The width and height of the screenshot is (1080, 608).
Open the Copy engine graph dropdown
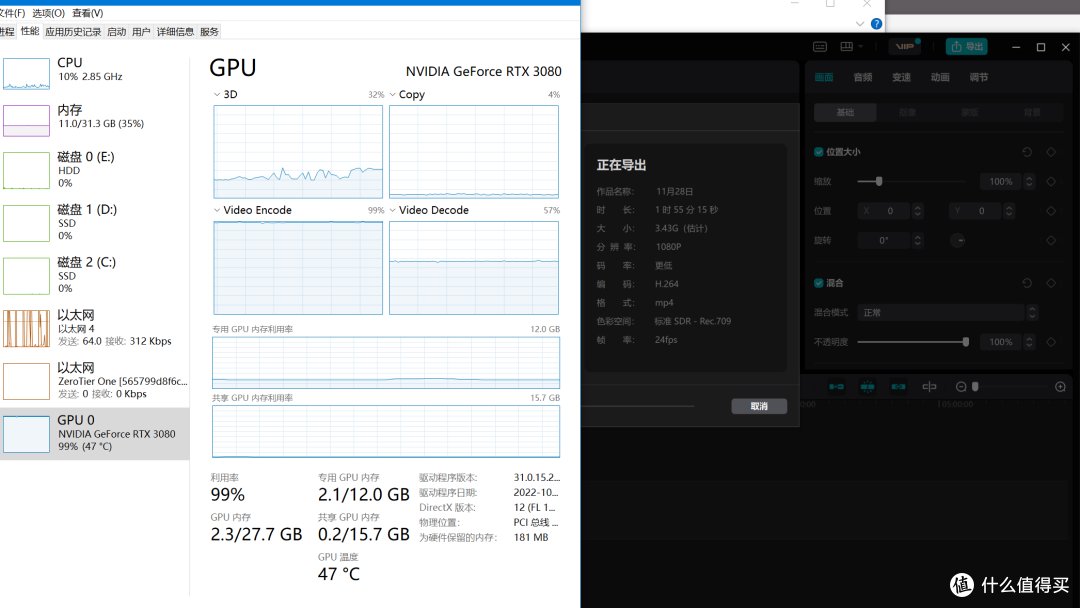(x=393, y=94)
